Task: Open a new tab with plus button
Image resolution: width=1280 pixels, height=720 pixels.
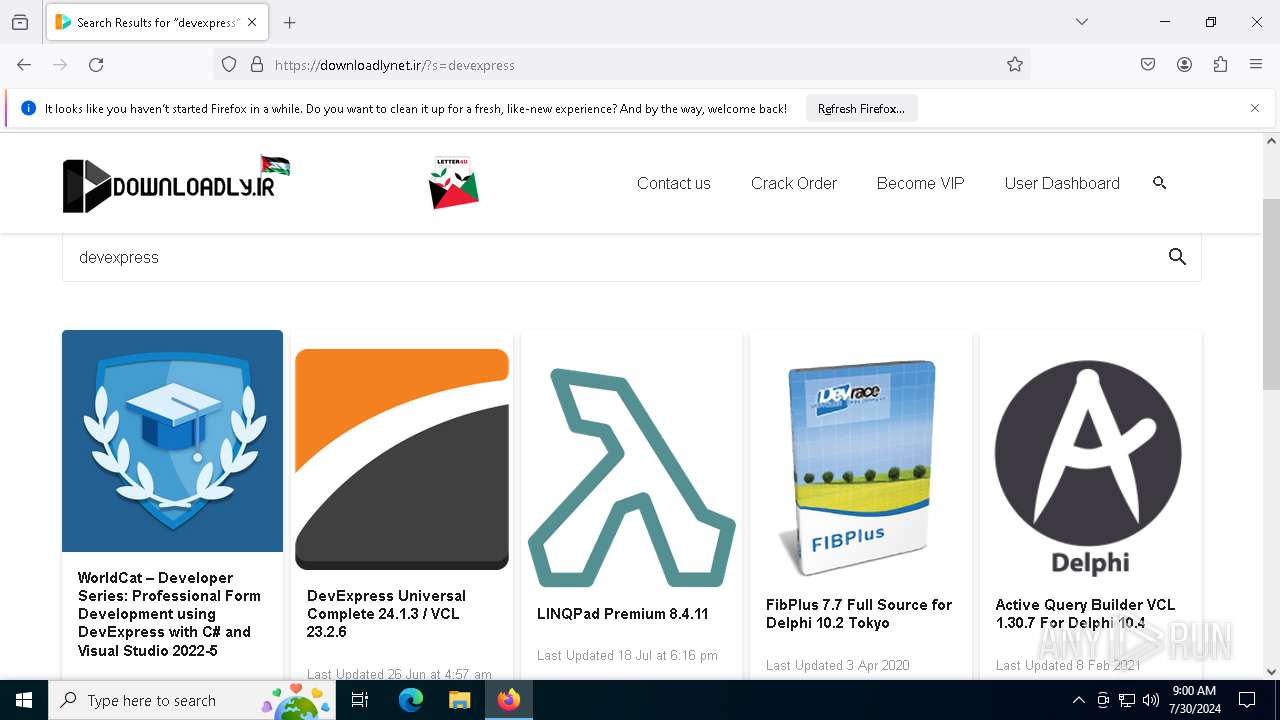Action: coord(290,22)
